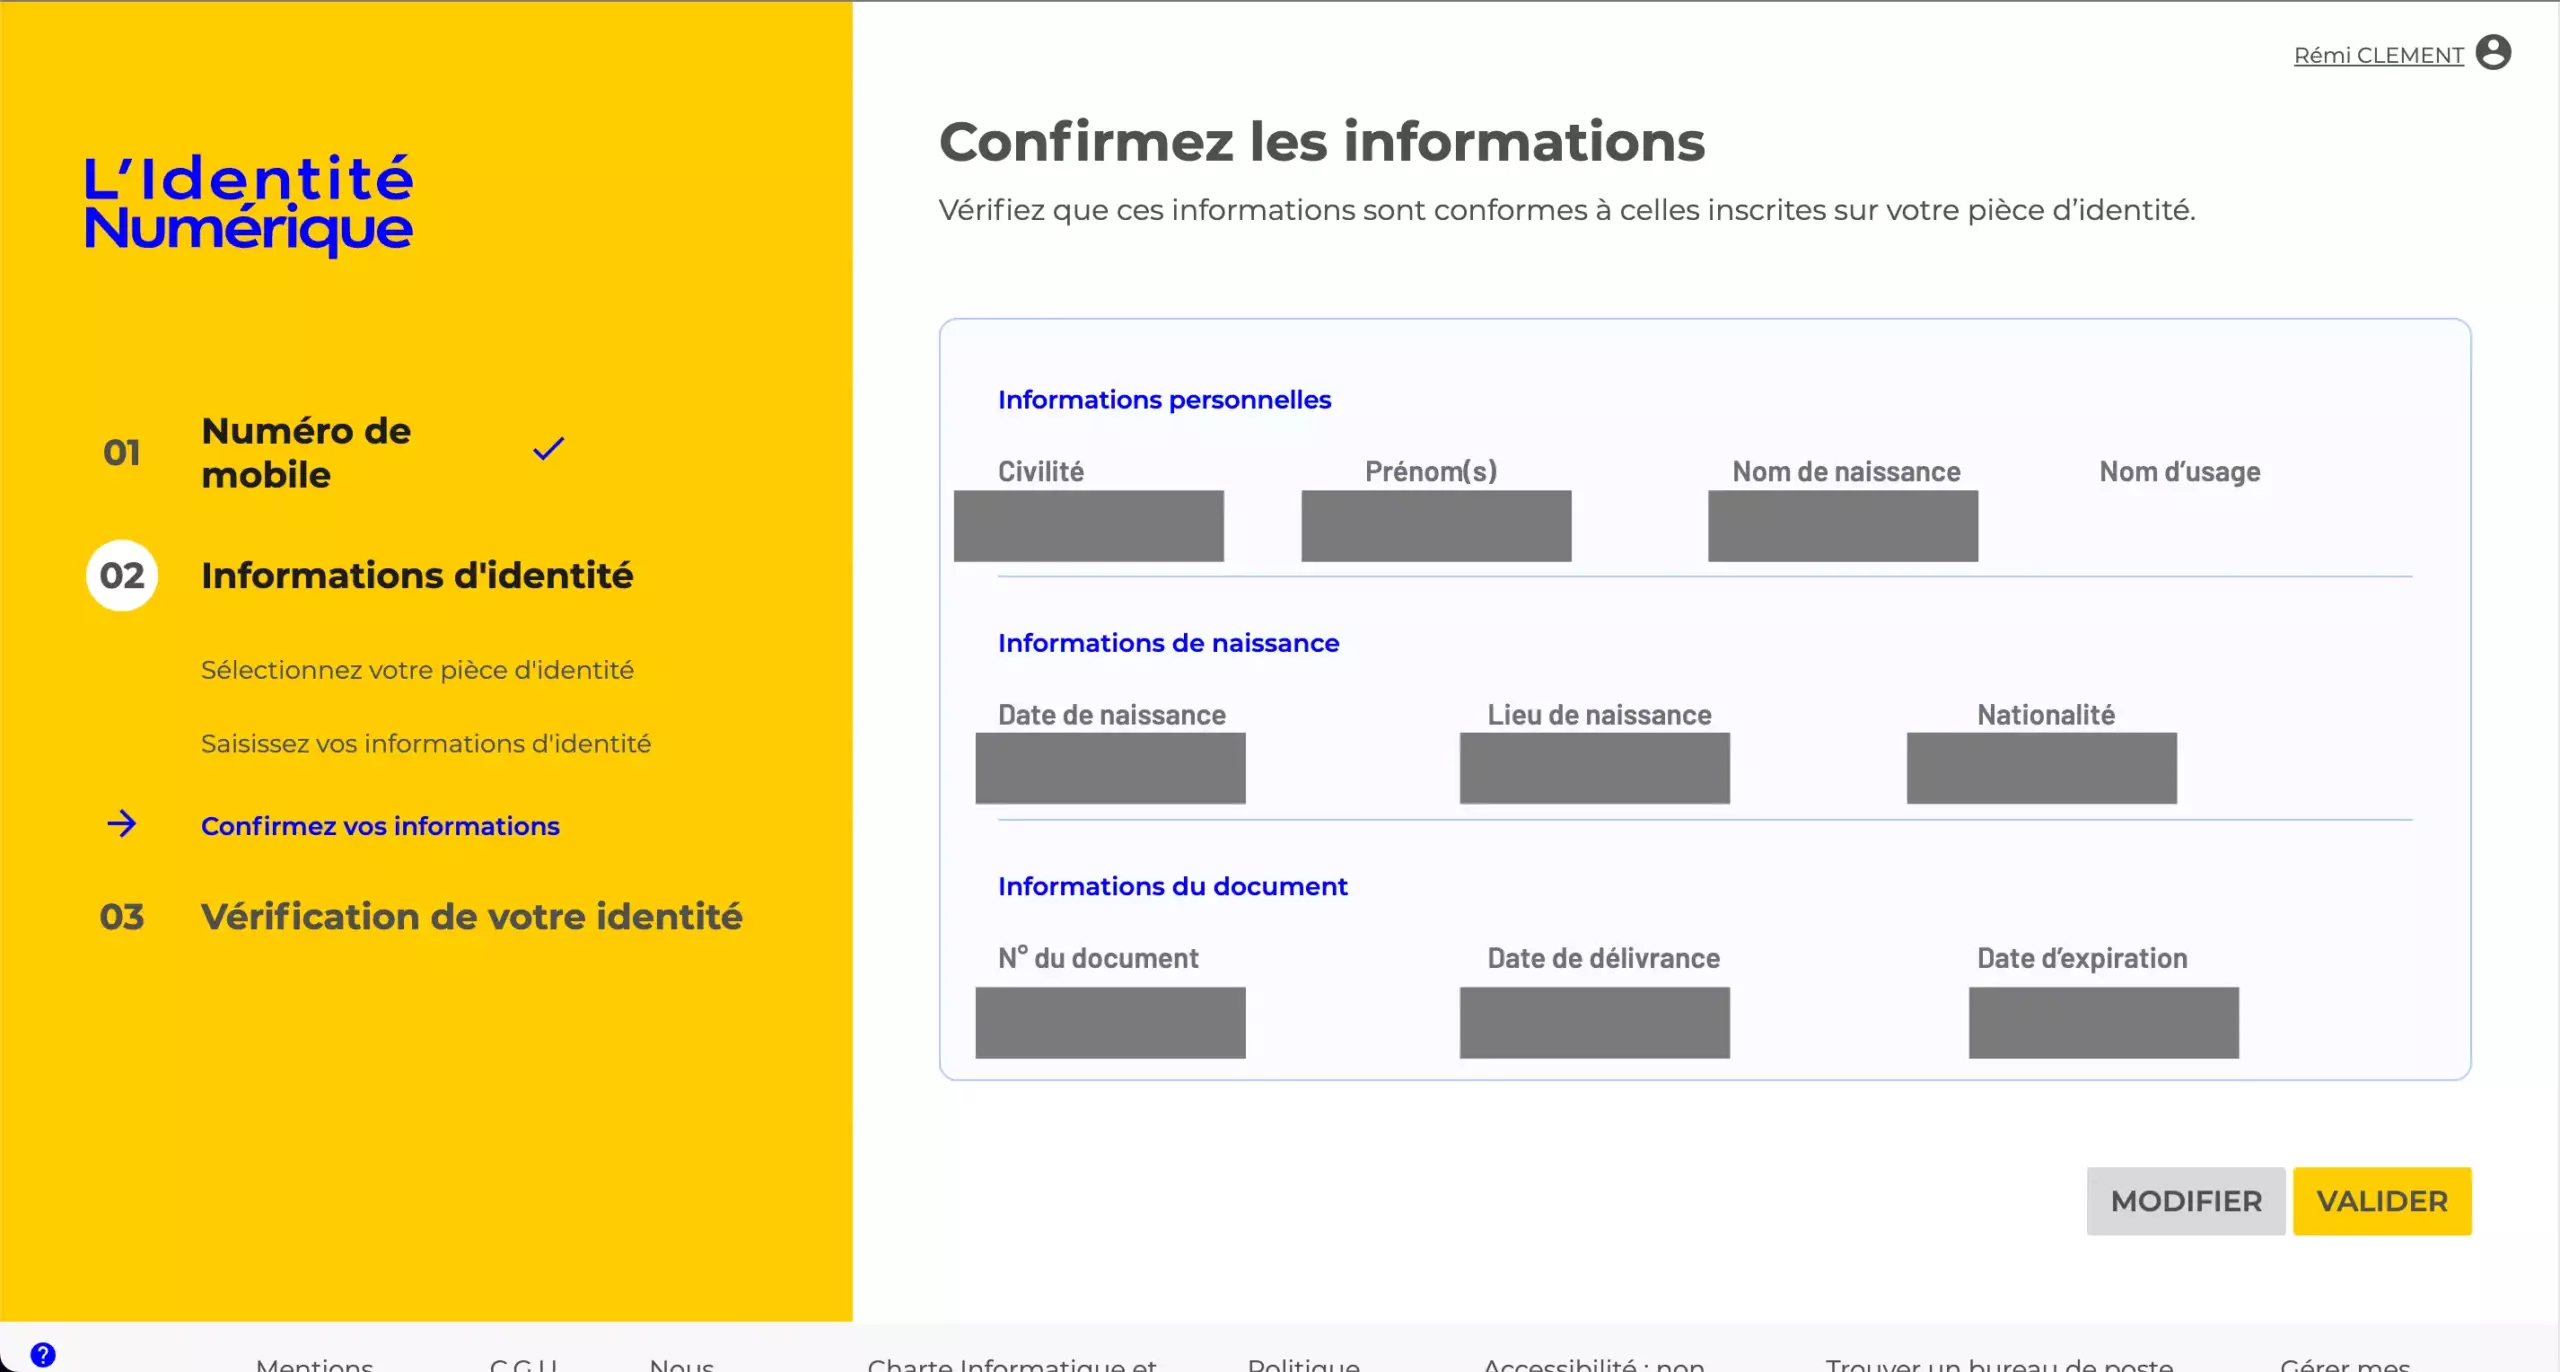The image size is (2560, 1372).
Task: Click the Lieu de naissance label
Action: point(1599,714)
